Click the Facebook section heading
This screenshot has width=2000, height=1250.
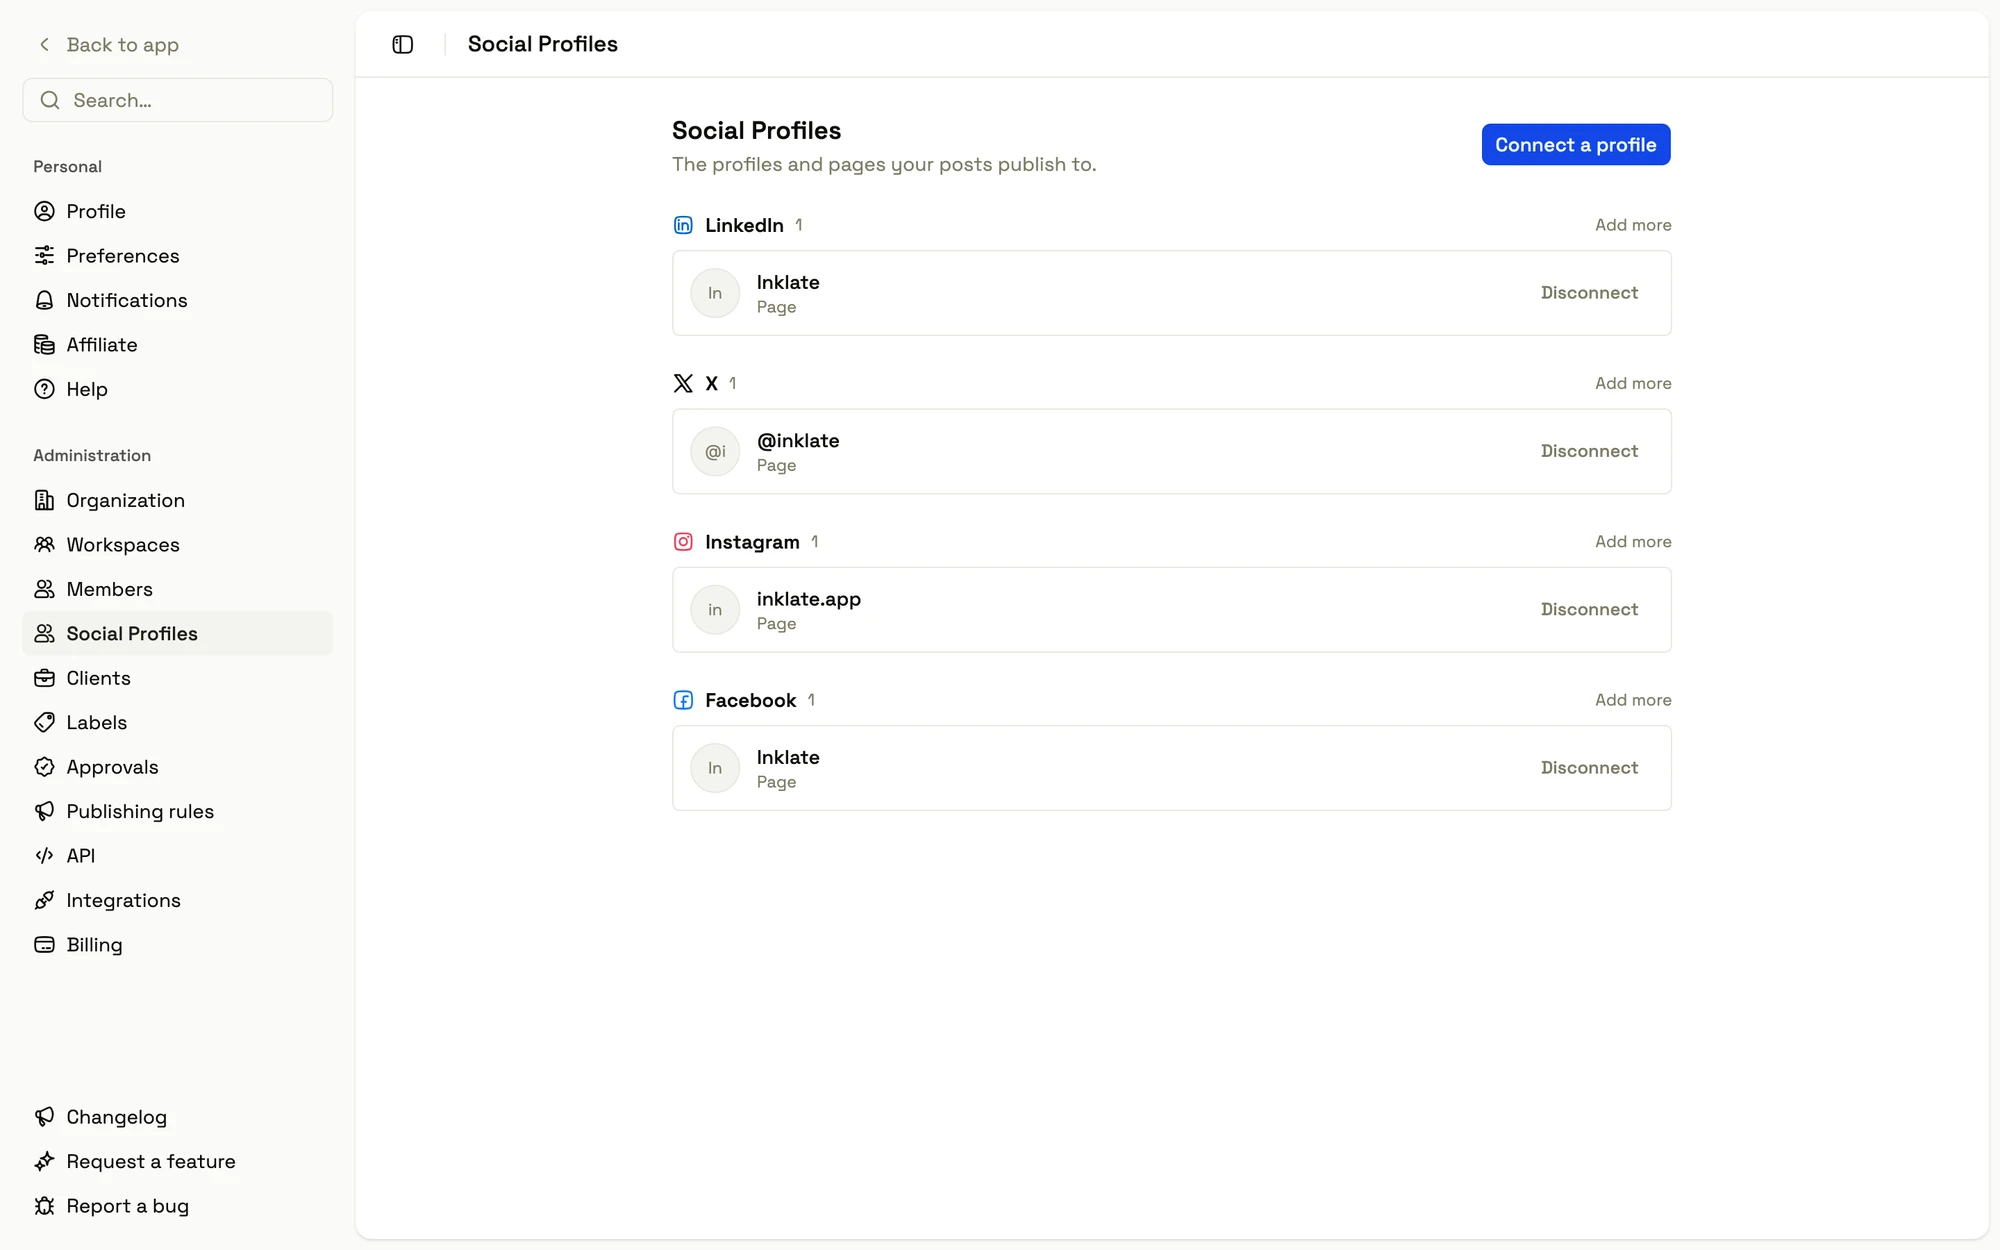pos(750,700)
